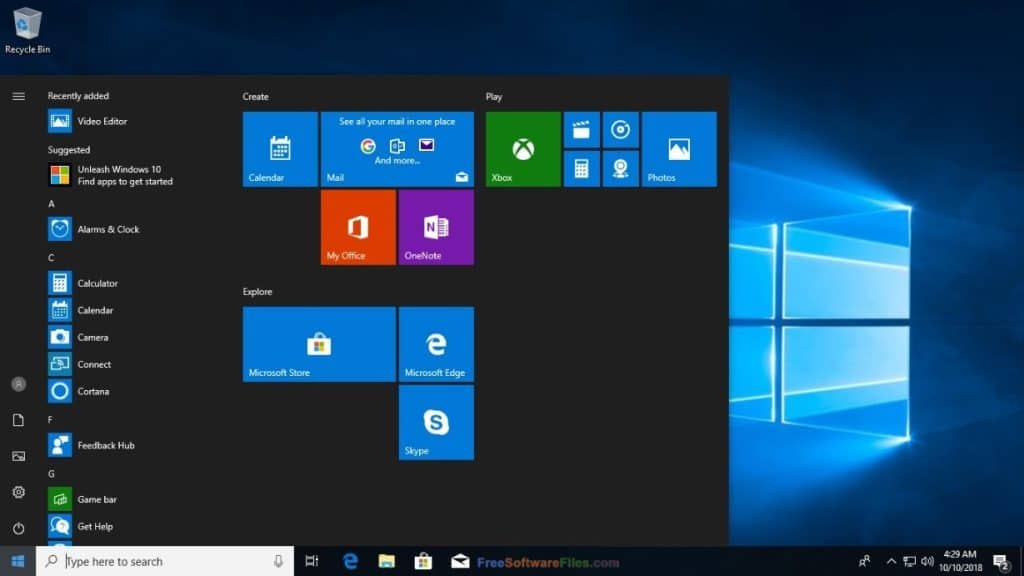Open the network icon in system tray

pyautogui.click(x=909, y=561)
